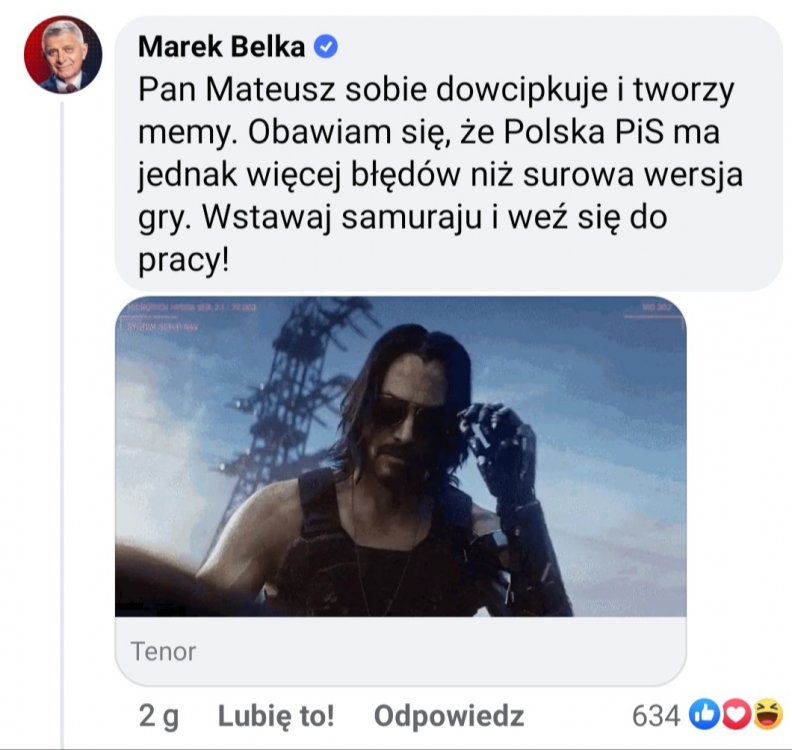792x750 pixels.
Task: Click the blue verified badge checkmark
Action: (326, 47)
